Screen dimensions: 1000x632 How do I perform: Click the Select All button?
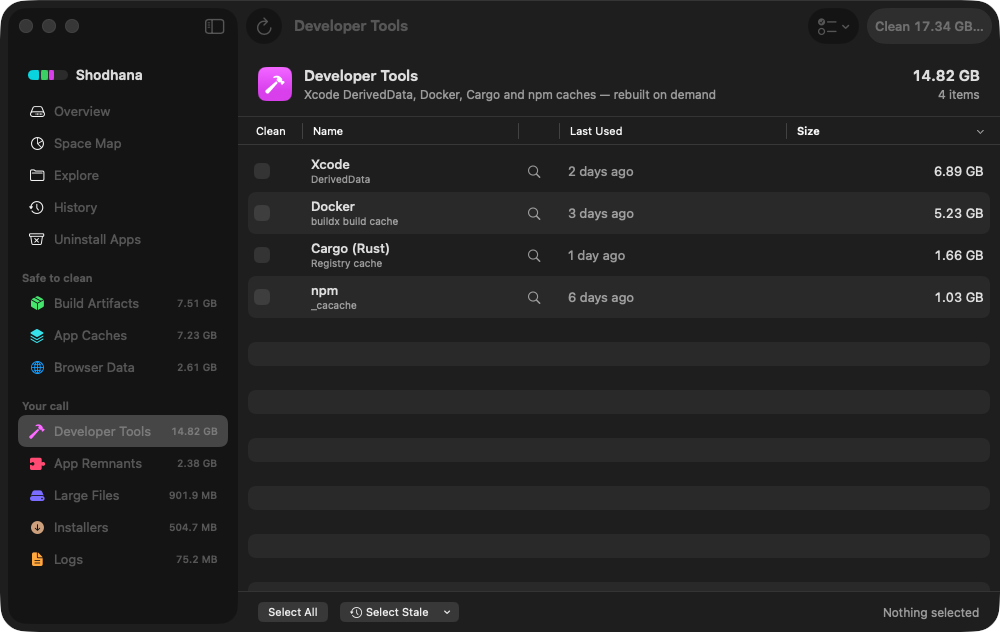point(293,612)
